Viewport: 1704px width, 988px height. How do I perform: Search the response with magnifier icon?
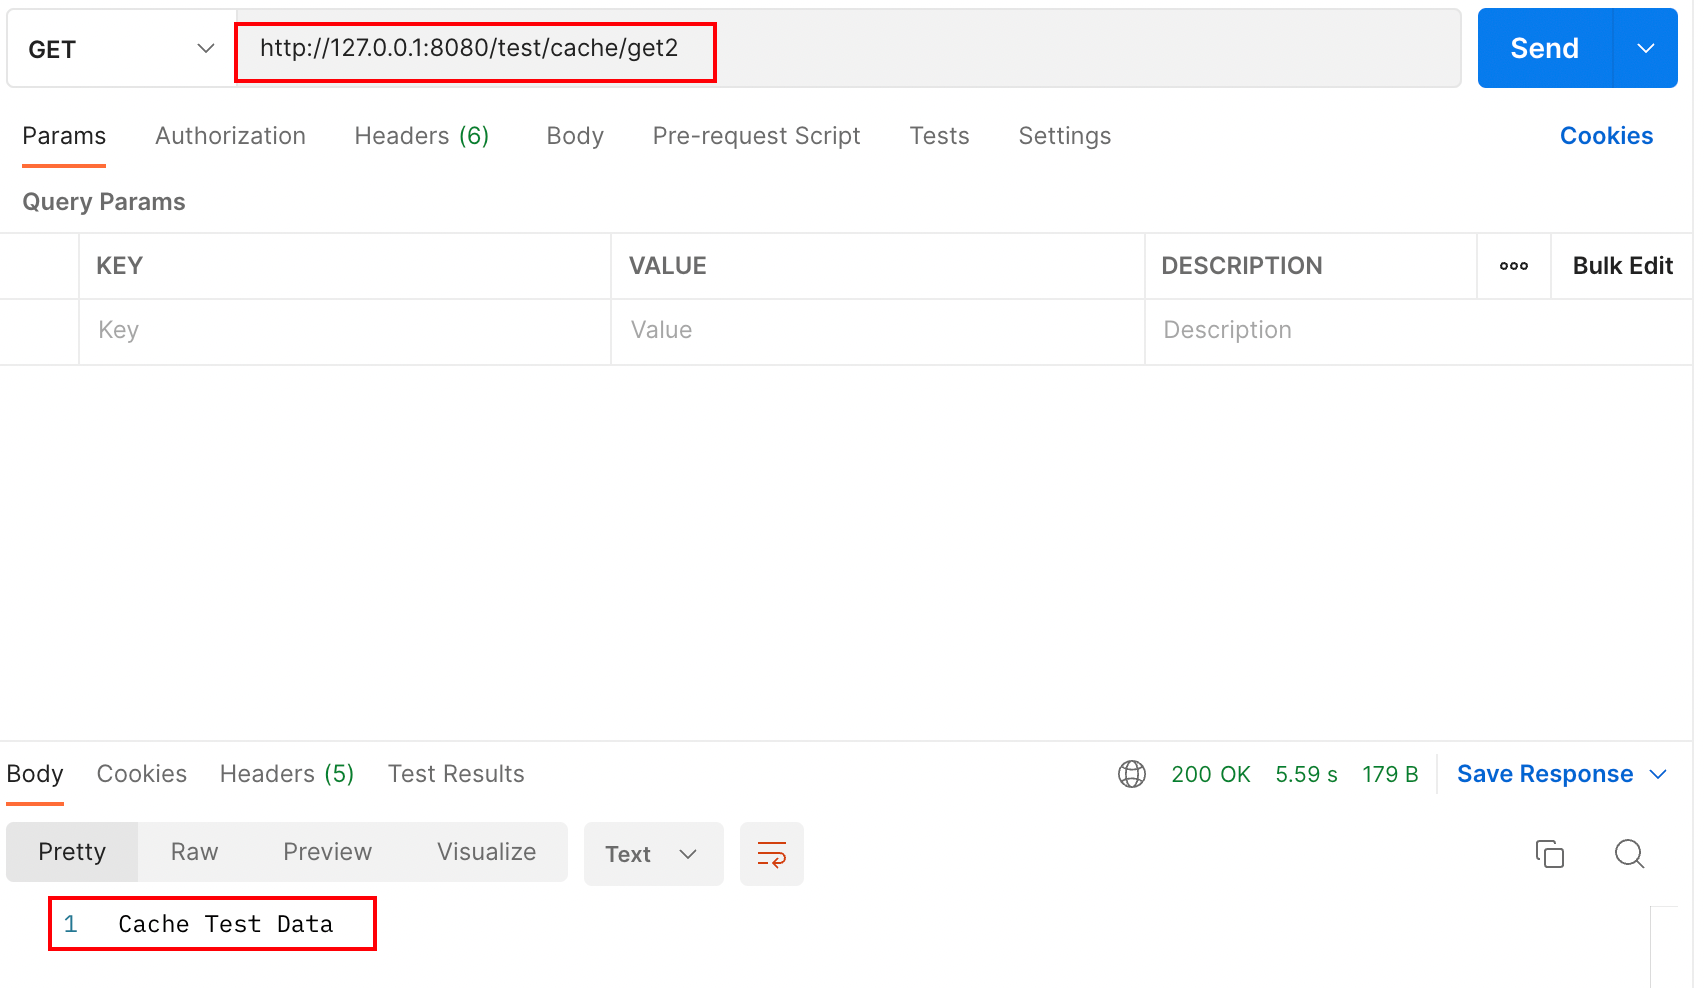pos(1629,854)
